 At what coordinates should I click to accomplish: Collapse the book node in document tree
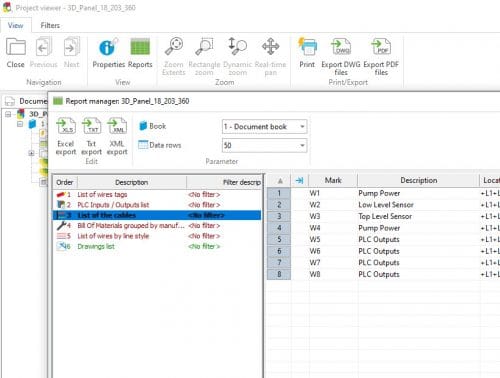click(20, 124)
